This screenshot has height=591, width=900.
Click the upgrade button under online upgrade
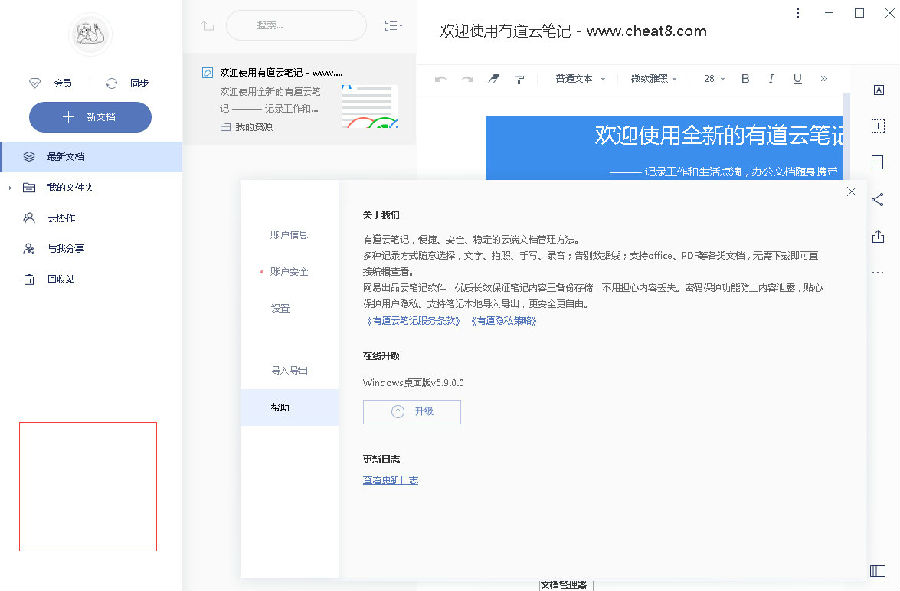[x=412, y=411]
